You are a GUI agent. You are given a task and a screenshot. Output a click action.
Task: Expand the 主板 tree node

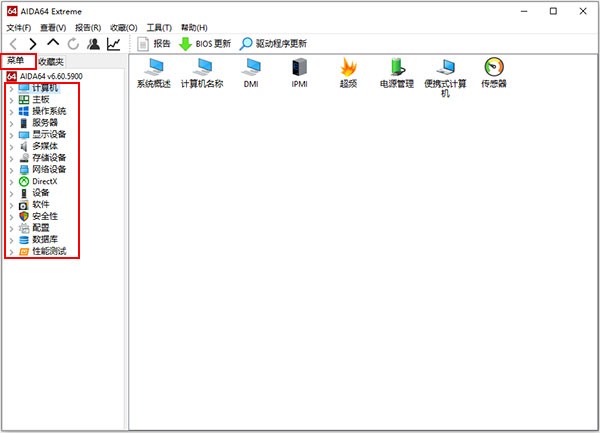(11, 100)
